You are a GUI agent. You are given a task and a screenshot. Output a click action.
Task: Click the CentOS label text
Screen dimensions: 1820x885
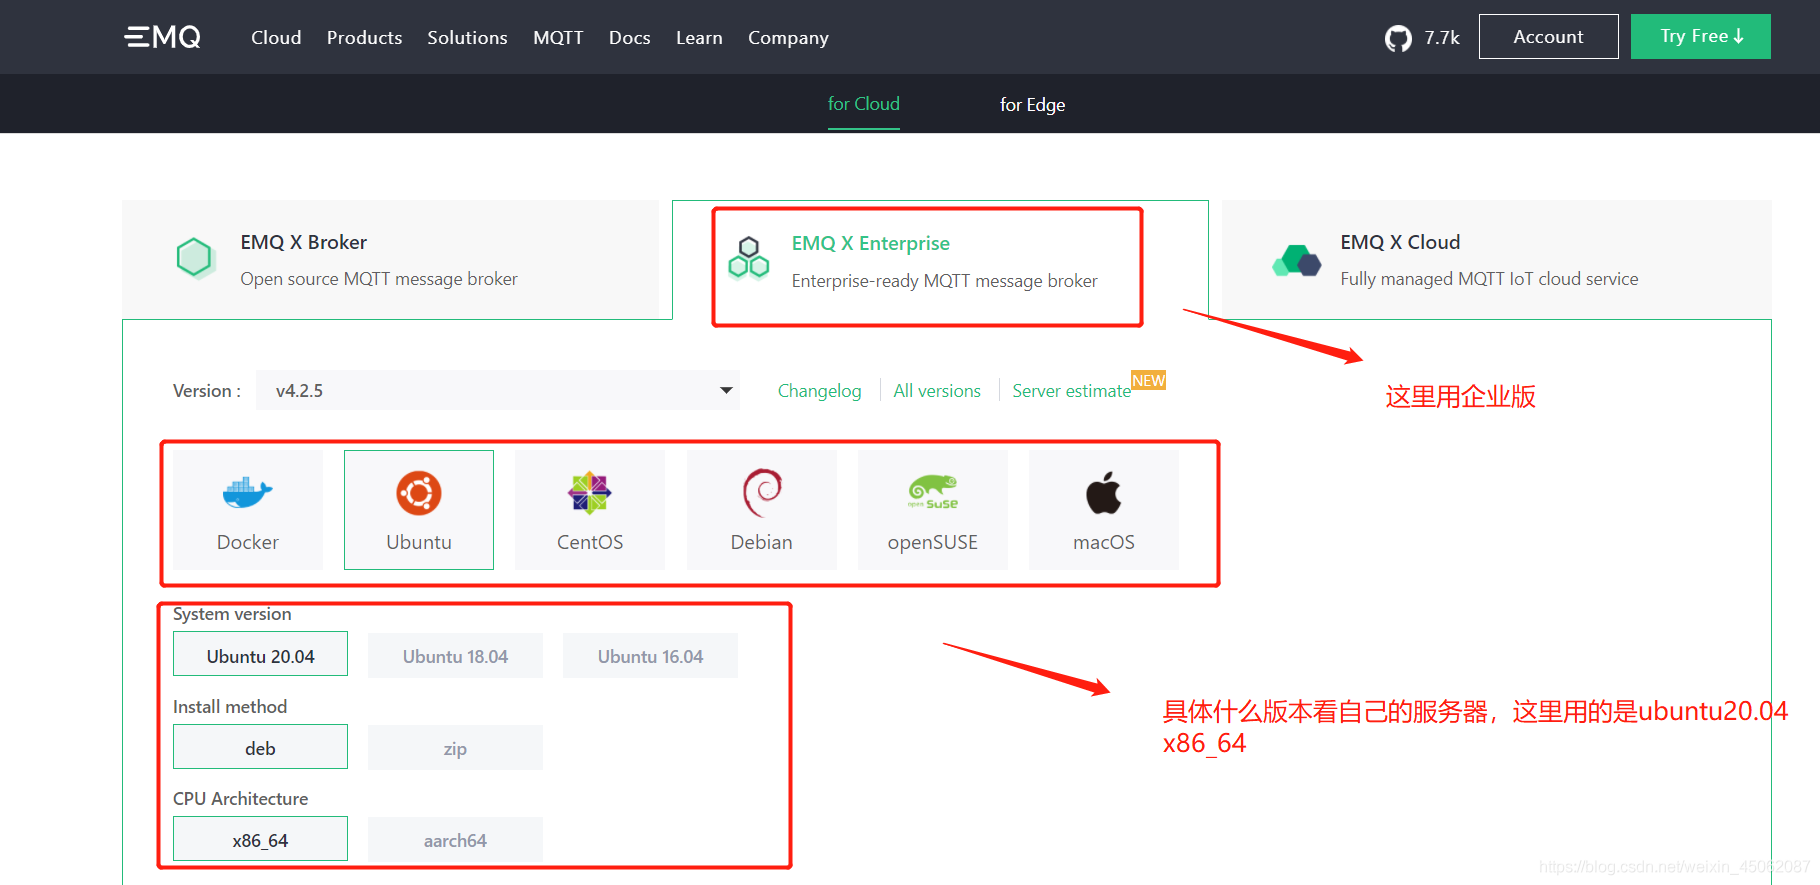pos(590,542)
